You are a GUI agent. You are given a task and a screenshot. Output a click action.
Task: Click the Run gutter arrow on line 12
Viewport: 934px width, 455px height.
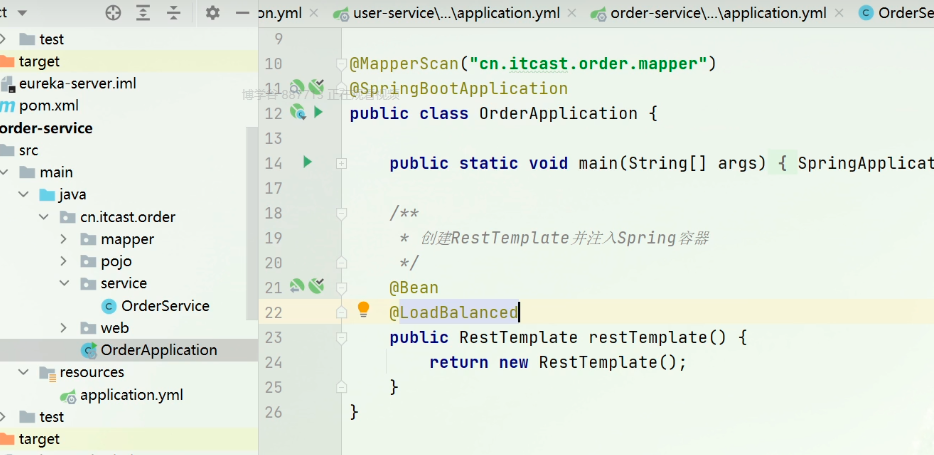(x=319, y=111)
